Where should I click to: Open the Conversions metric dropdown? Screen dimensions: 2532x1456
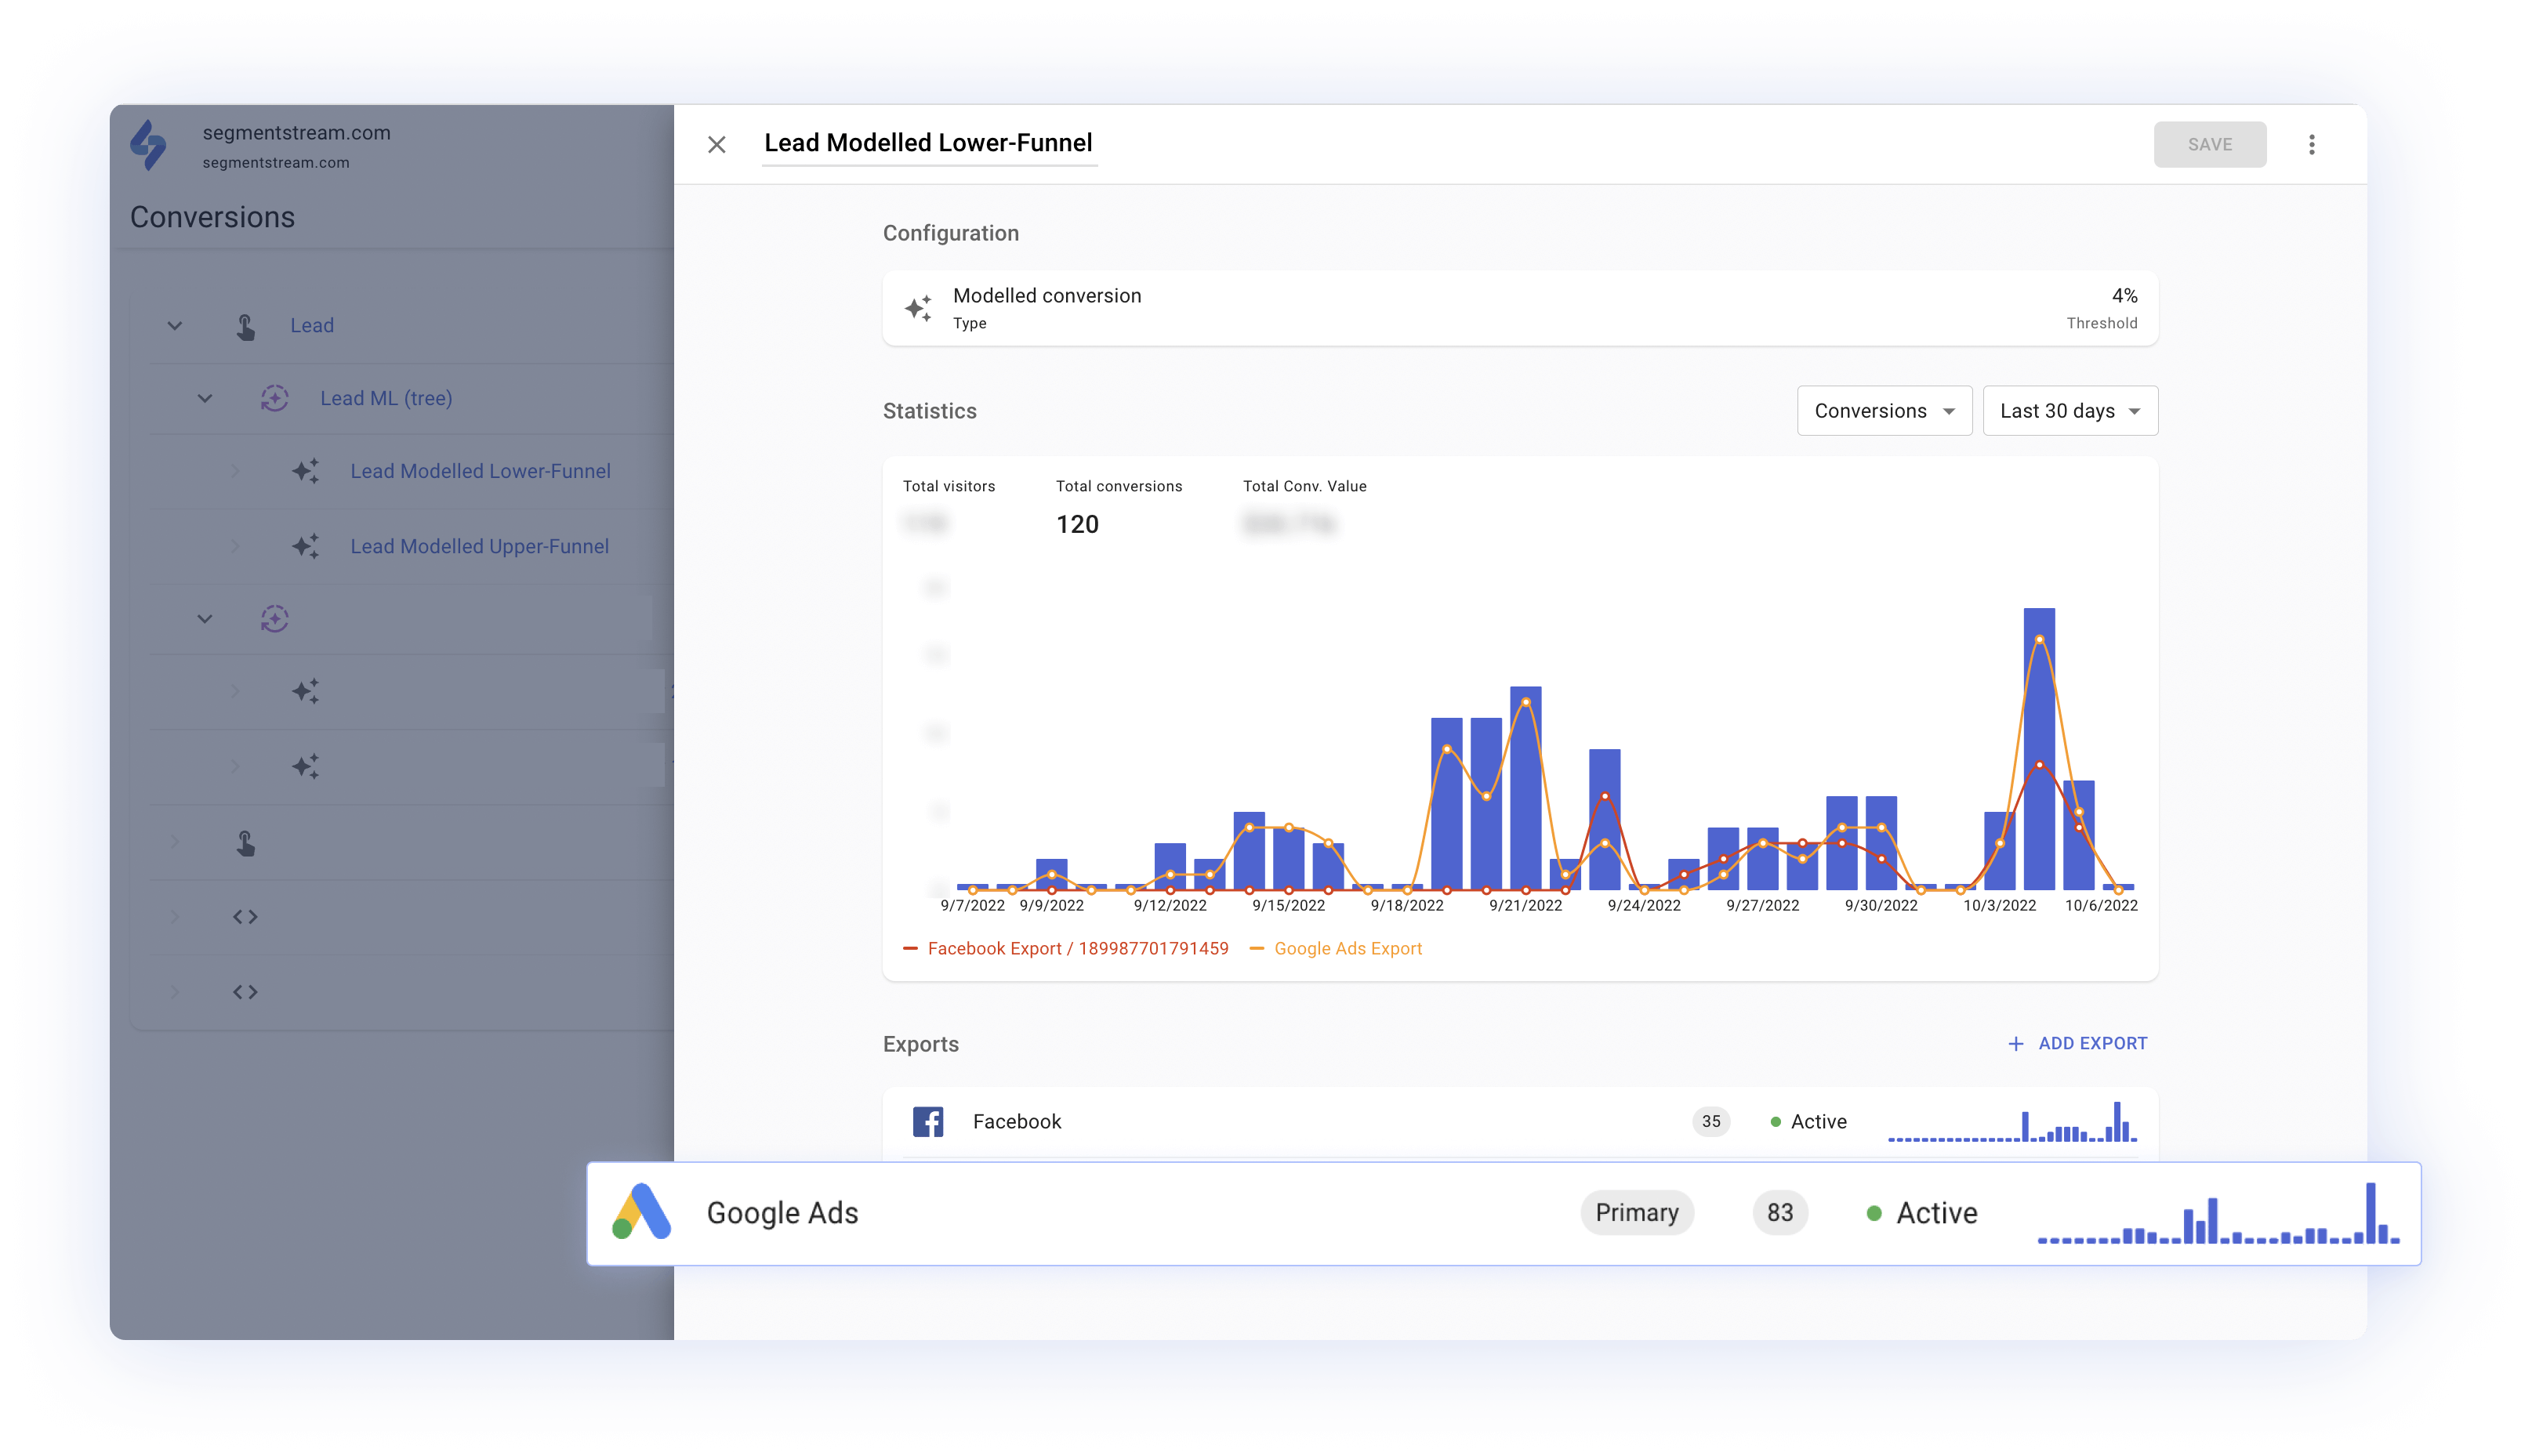[1884, 411]
